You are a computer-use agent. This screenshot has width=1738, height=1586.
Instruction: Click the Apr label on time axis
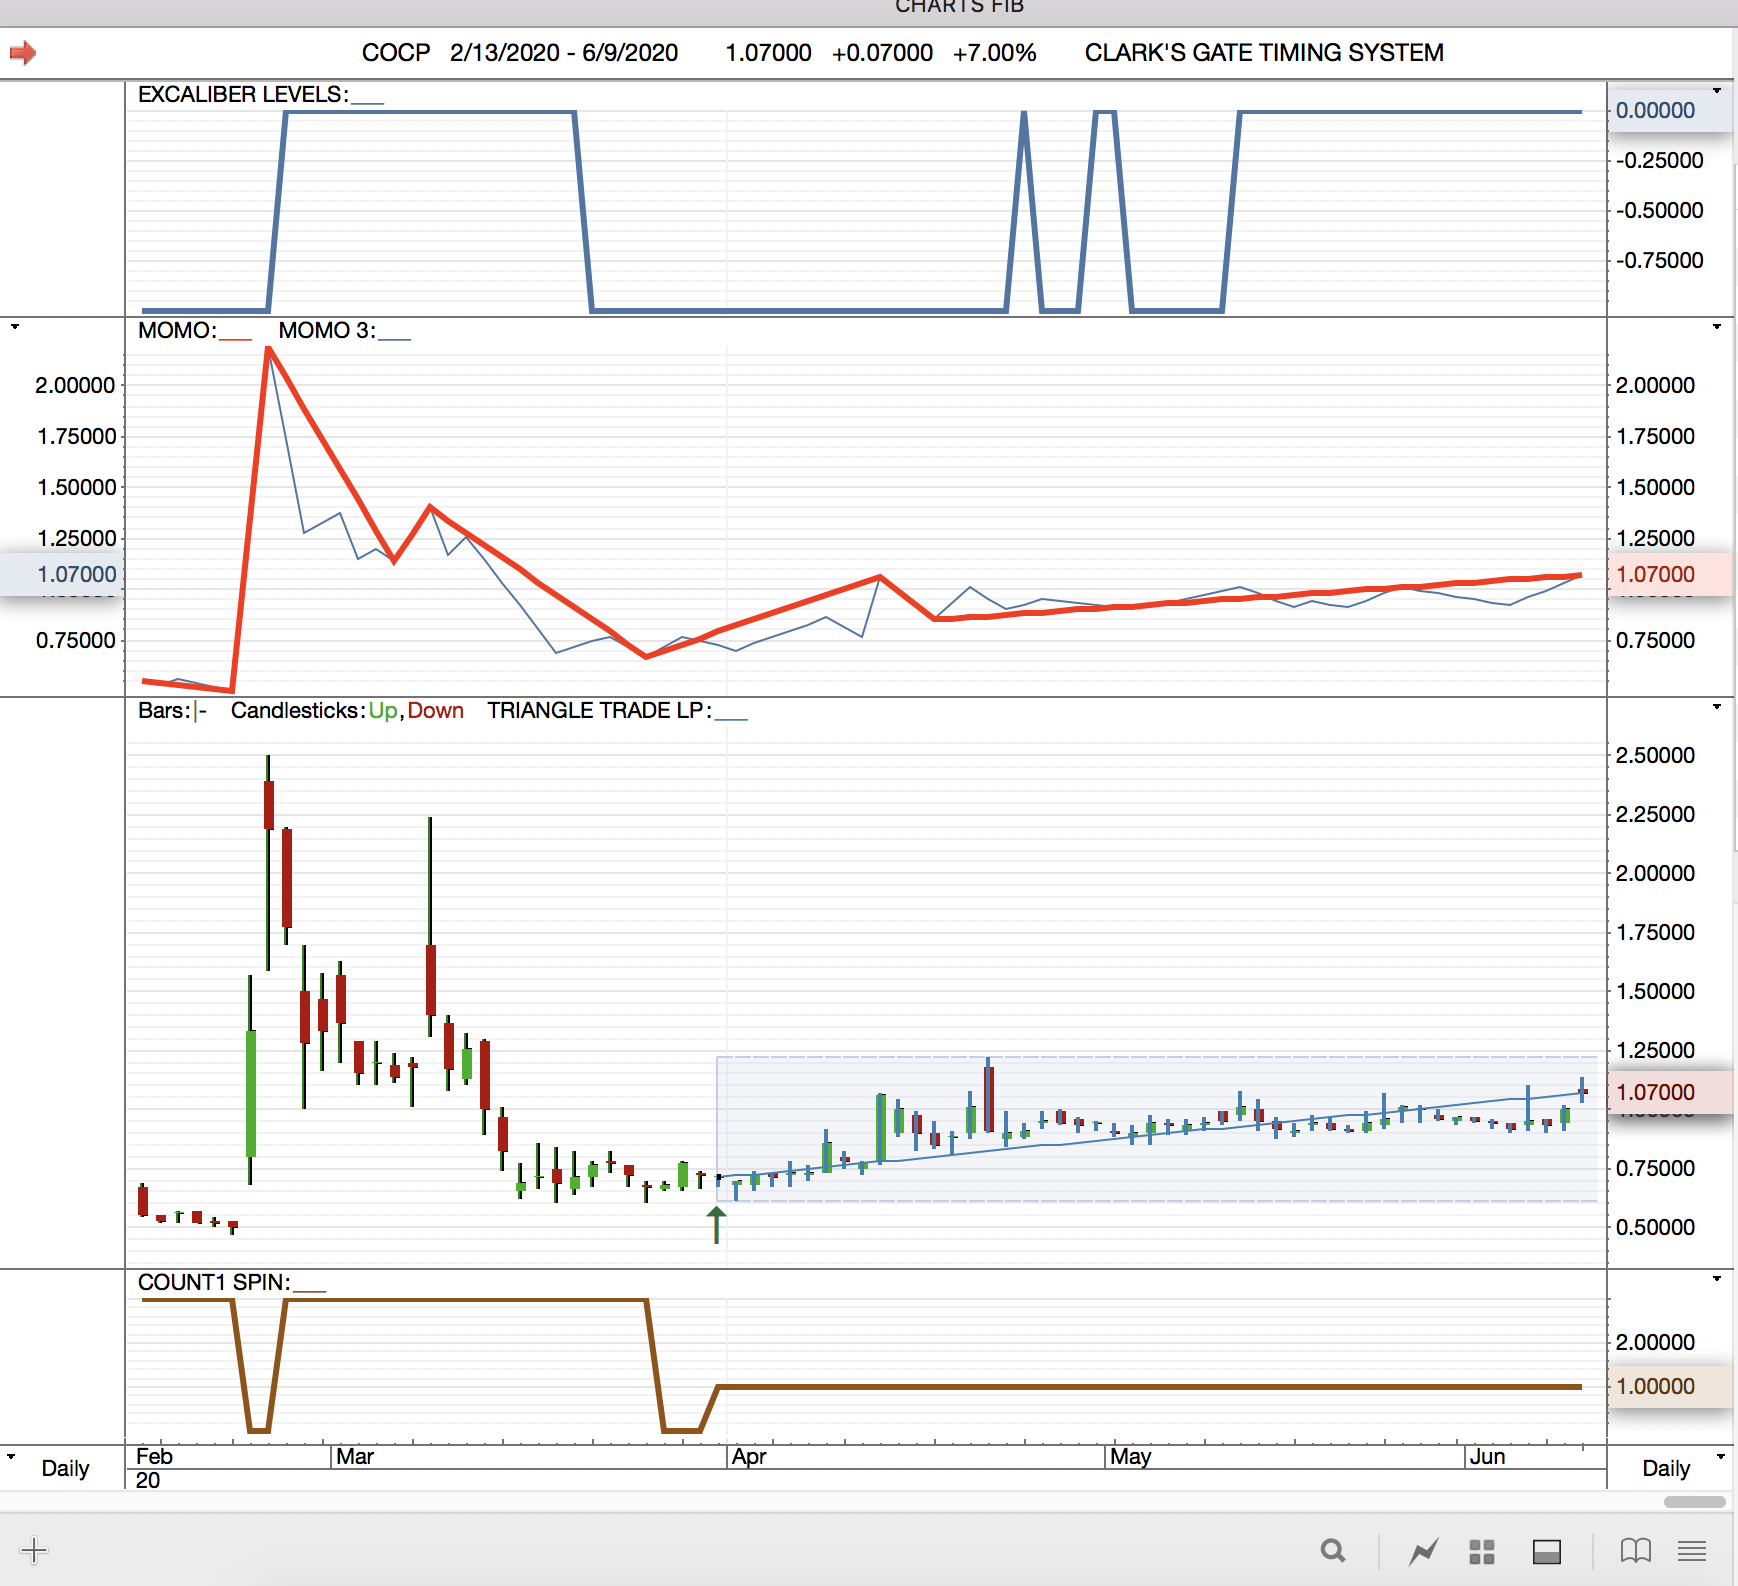(x=748, y=1457)
